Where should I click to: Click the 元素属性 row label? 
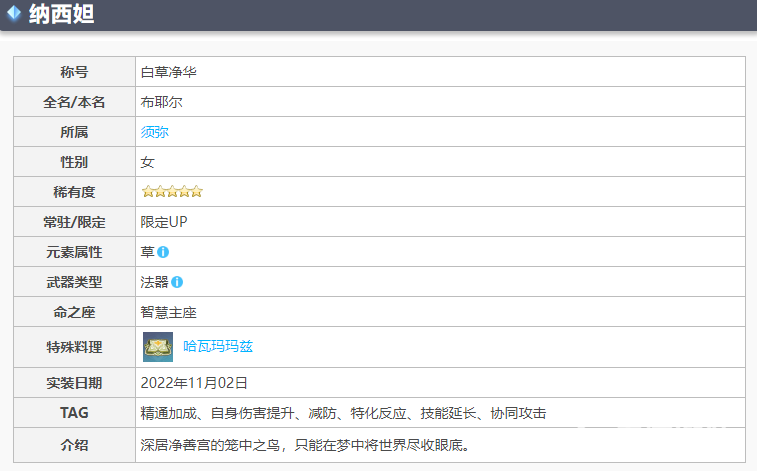point(74,252)
